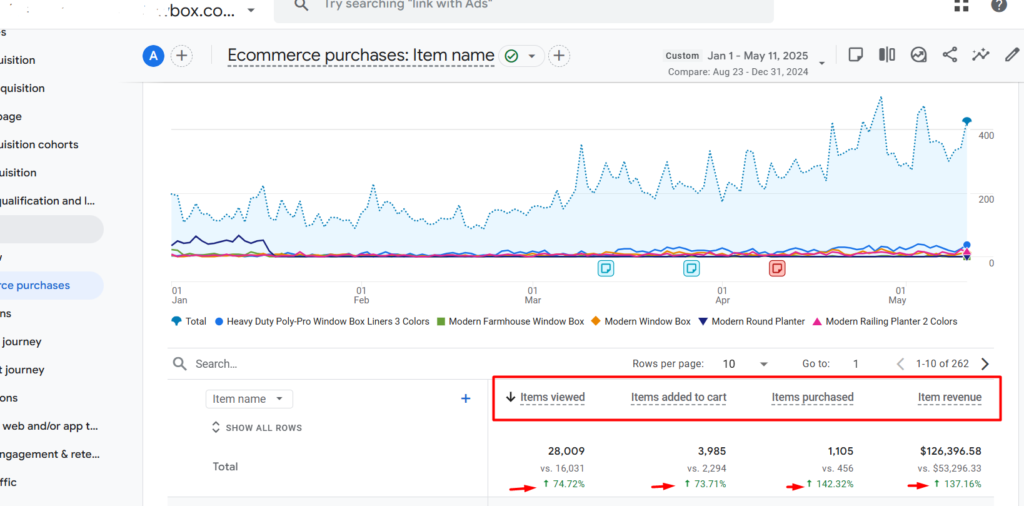1024x506 pixels.
Task: Customize report with pencil icon
Action: 1012,55
